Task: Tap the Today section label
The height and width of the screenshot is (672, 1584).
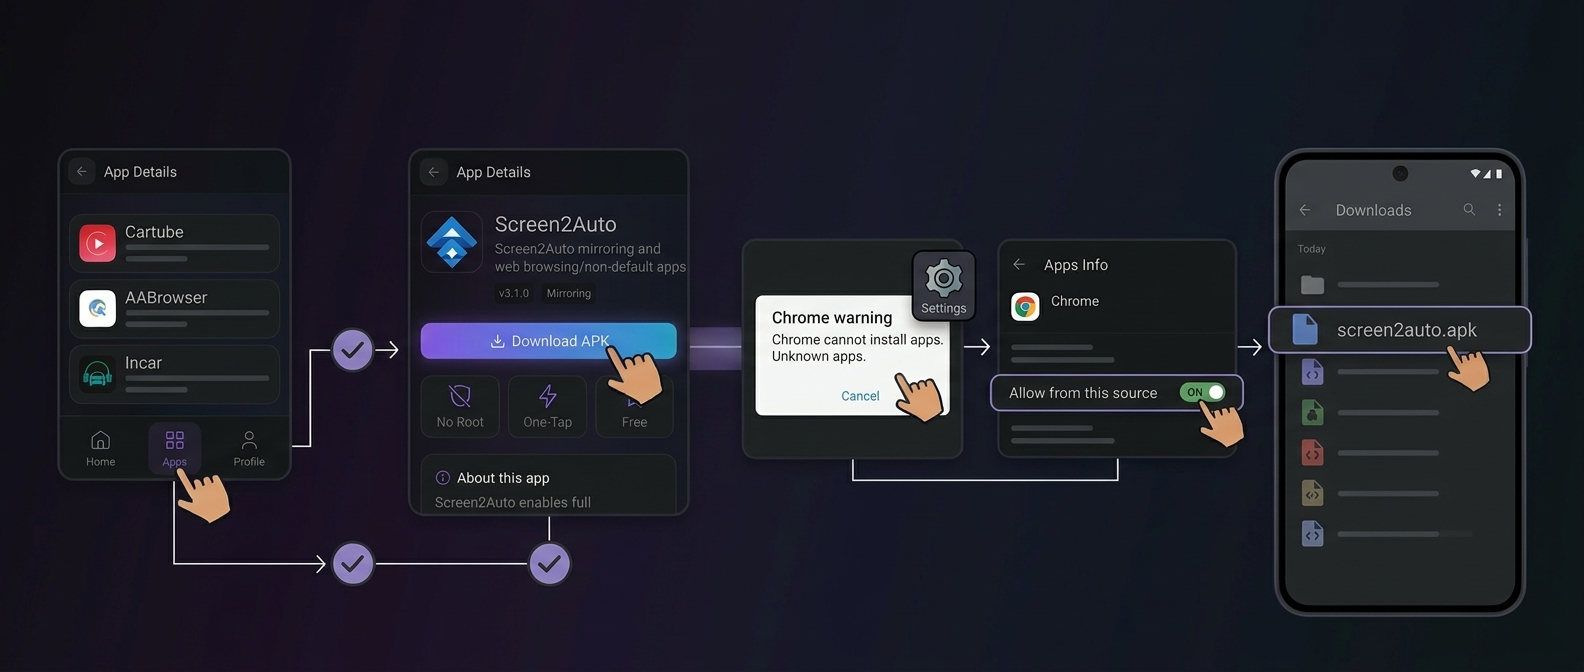Action: tap(1311, 249)
